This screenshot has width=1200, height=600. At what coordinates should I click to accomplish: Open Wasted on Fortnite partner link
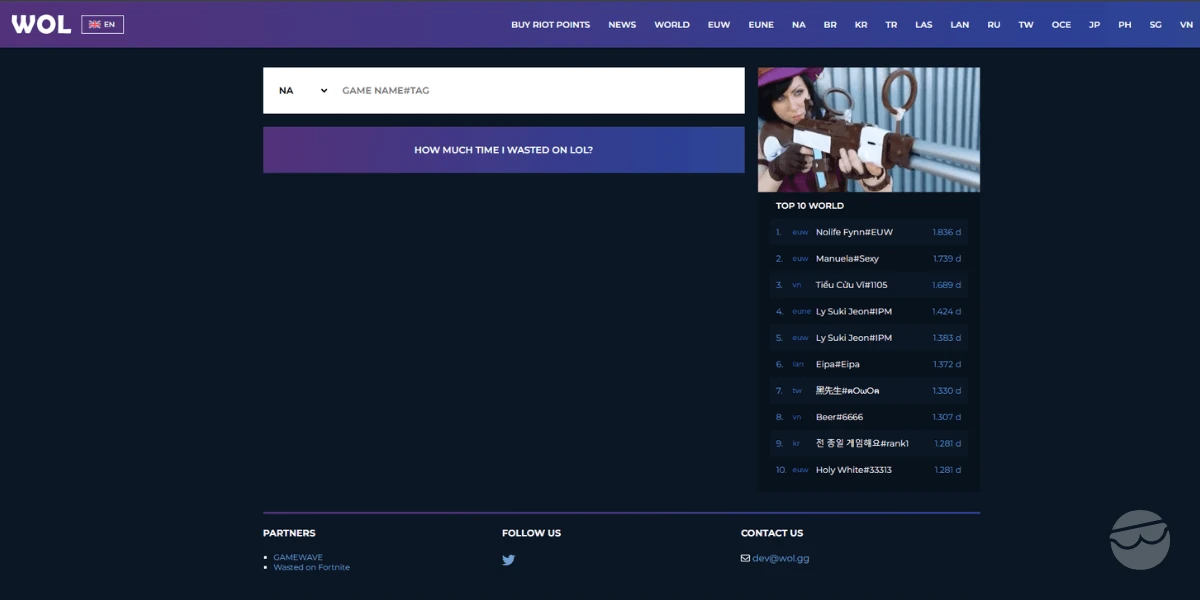click(312, 567)
